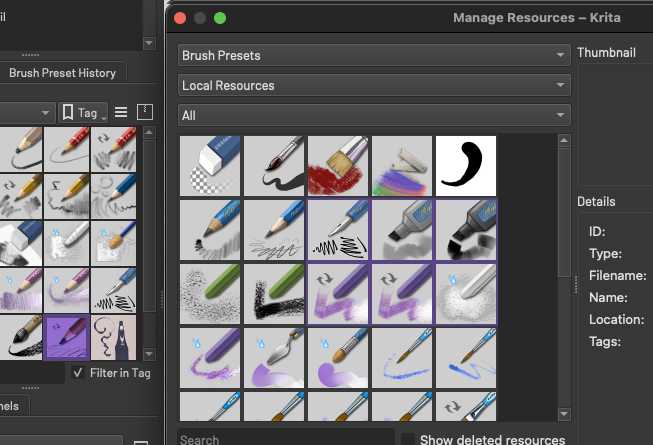The width and height of the screenshot is (653, 445).
Task: Enable Show deleted resources checkbox
Action: (x=408, y=440)
